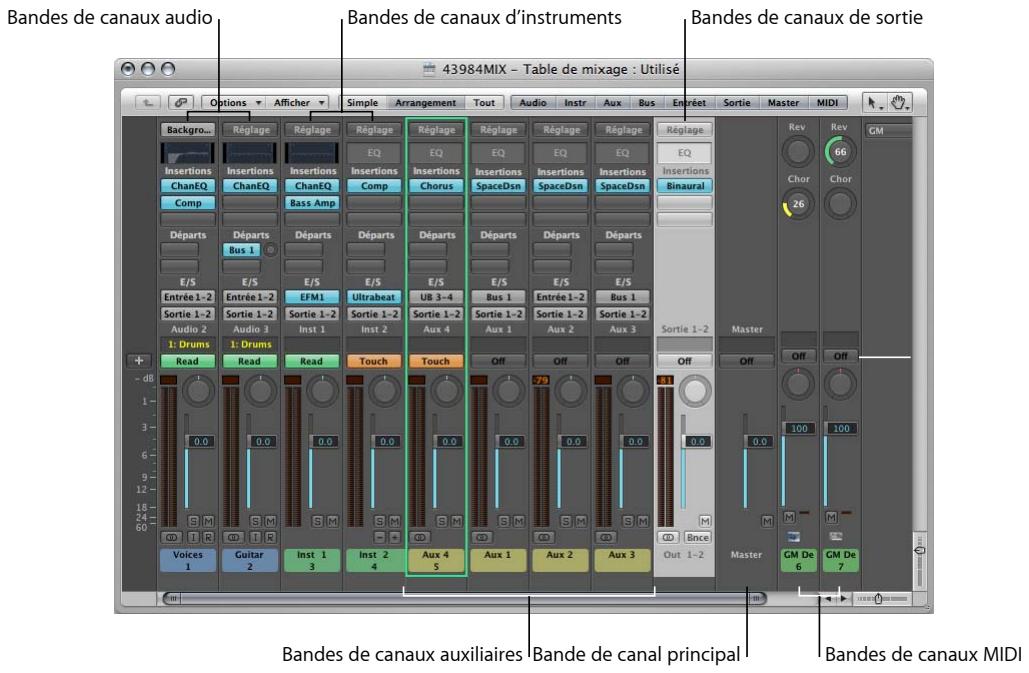This screenshot has width=1029, height=673.
Task: Mute the Aux 2 channel
Action: (581, 521)
